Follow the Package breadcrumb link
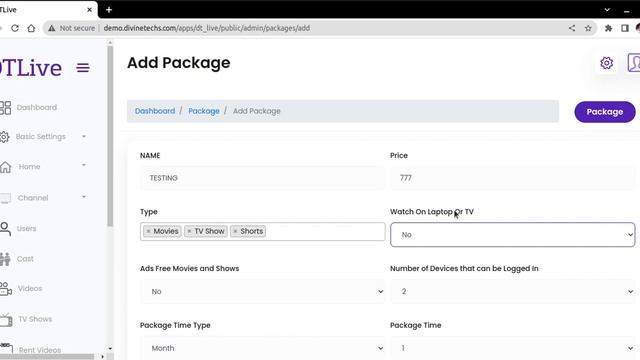 pyautogui.click(x=204, y=111)
